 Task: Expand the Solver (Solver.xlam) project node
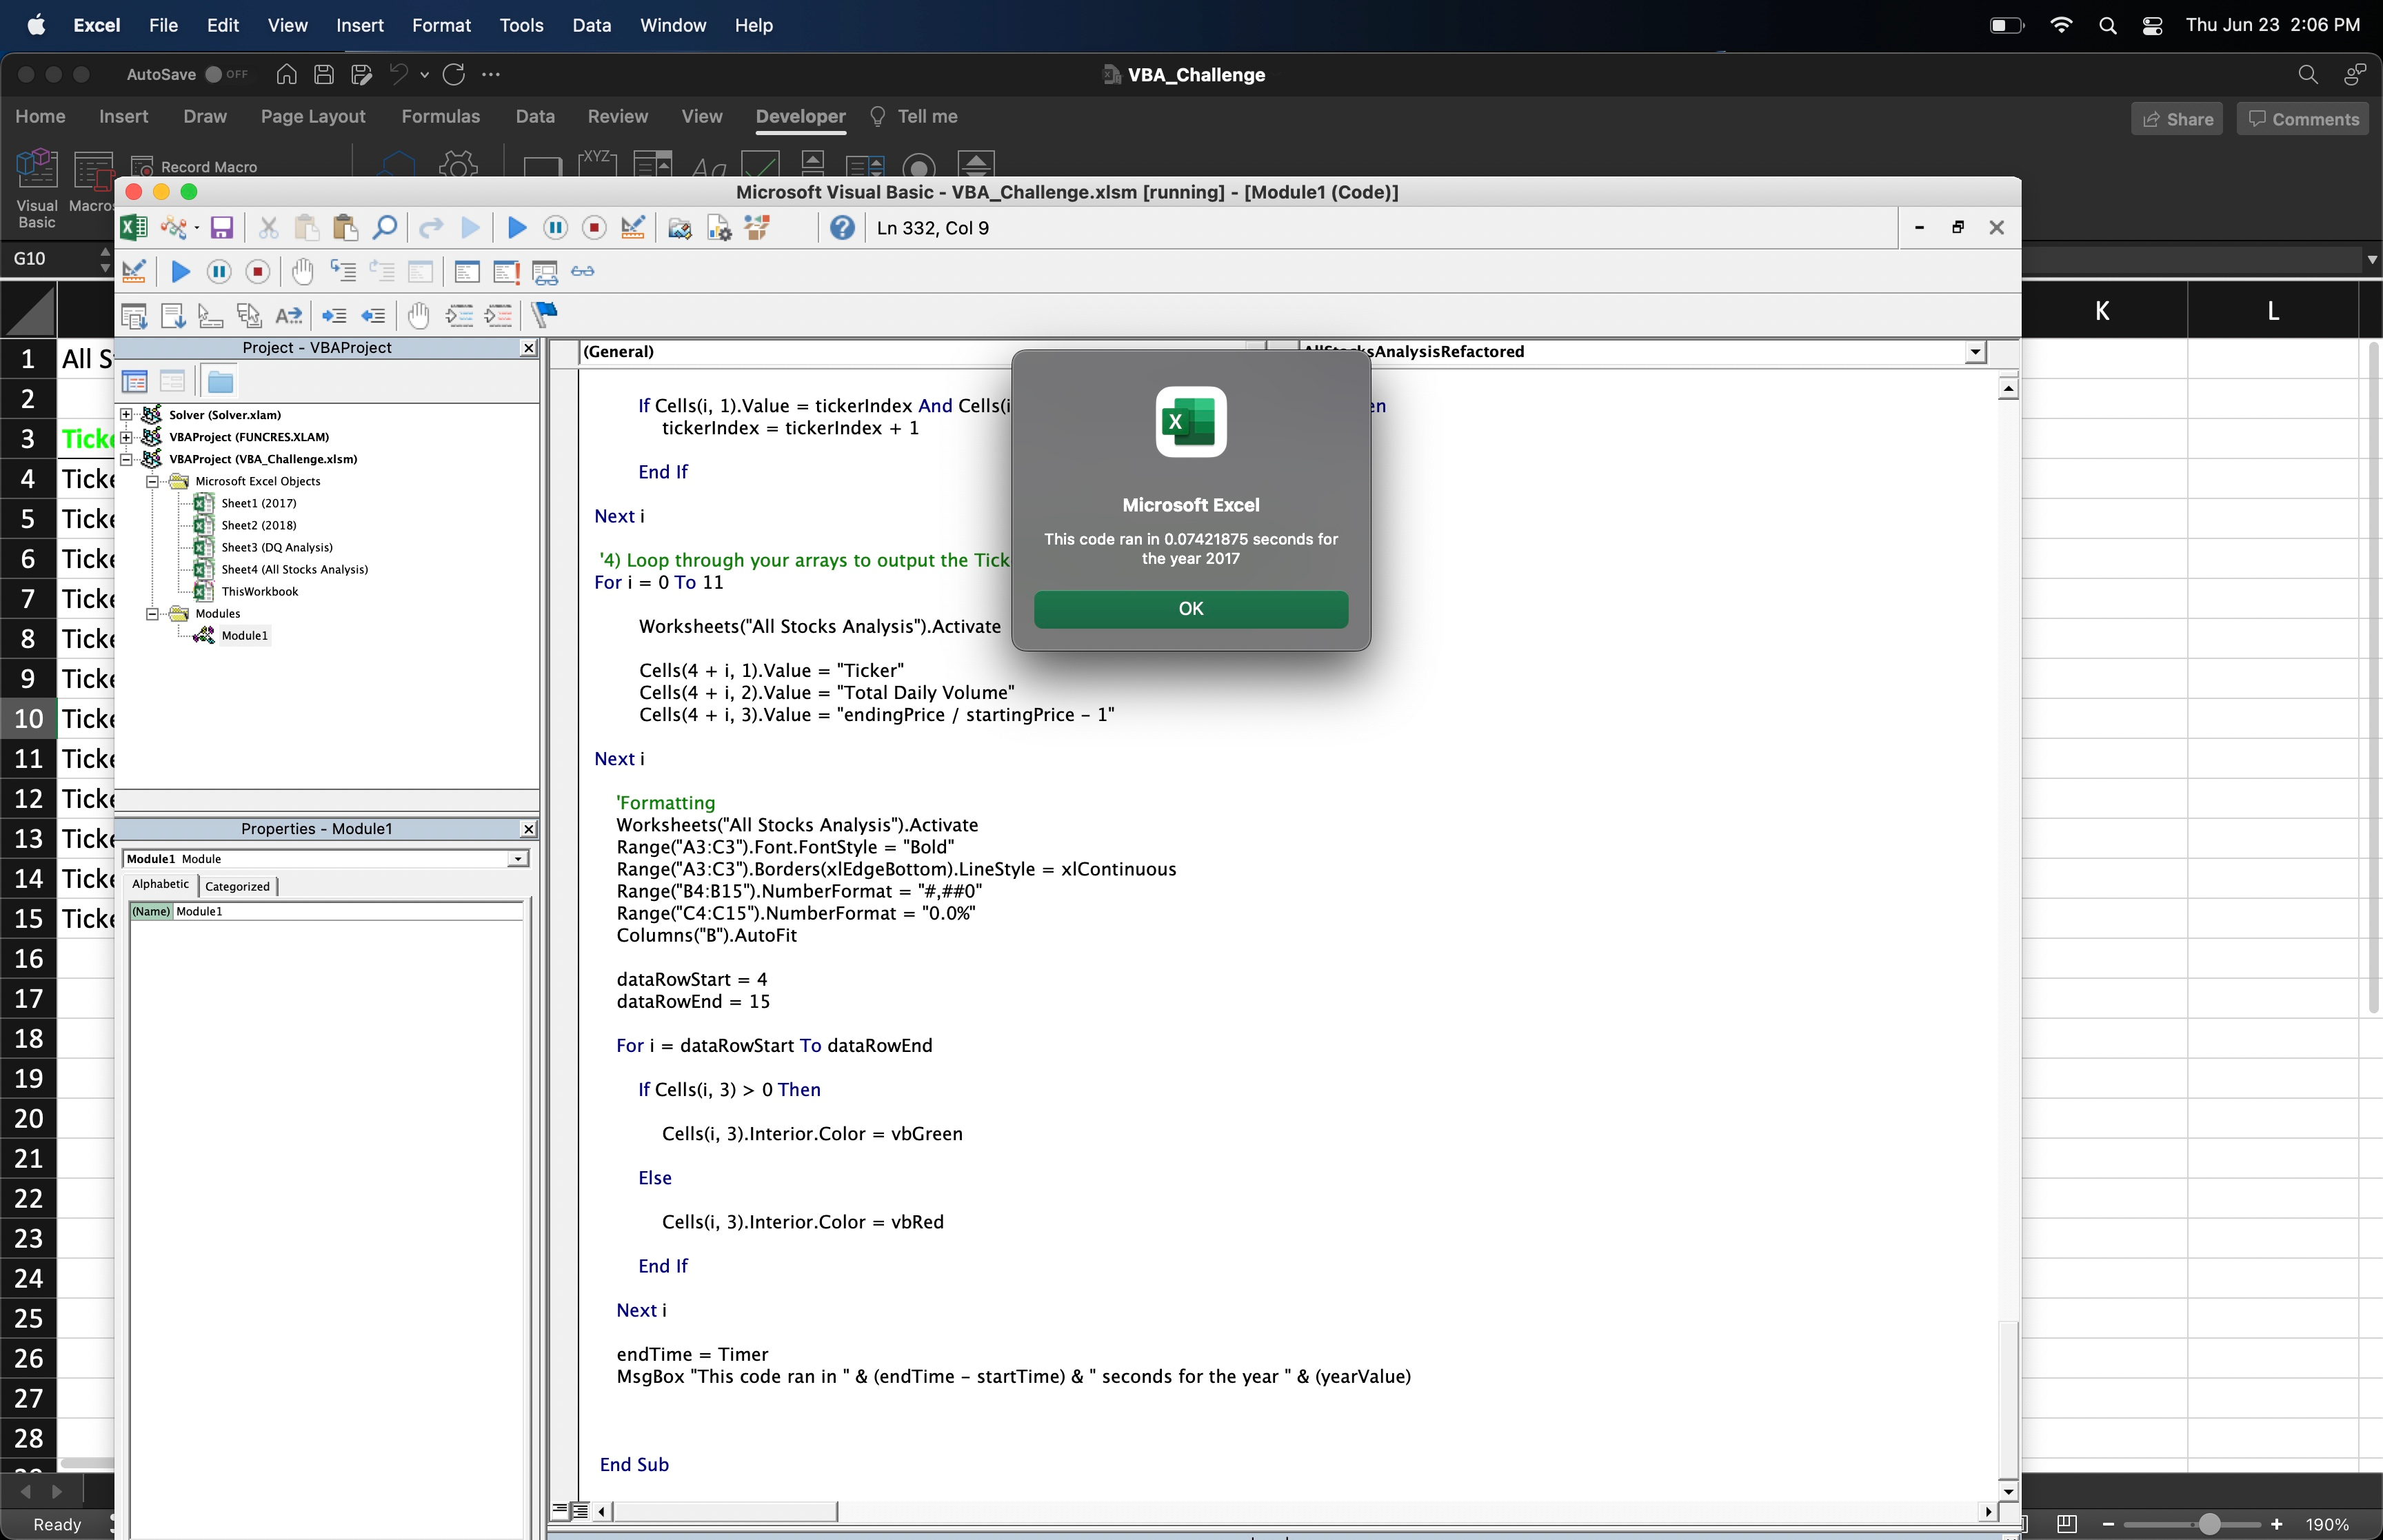126,414
